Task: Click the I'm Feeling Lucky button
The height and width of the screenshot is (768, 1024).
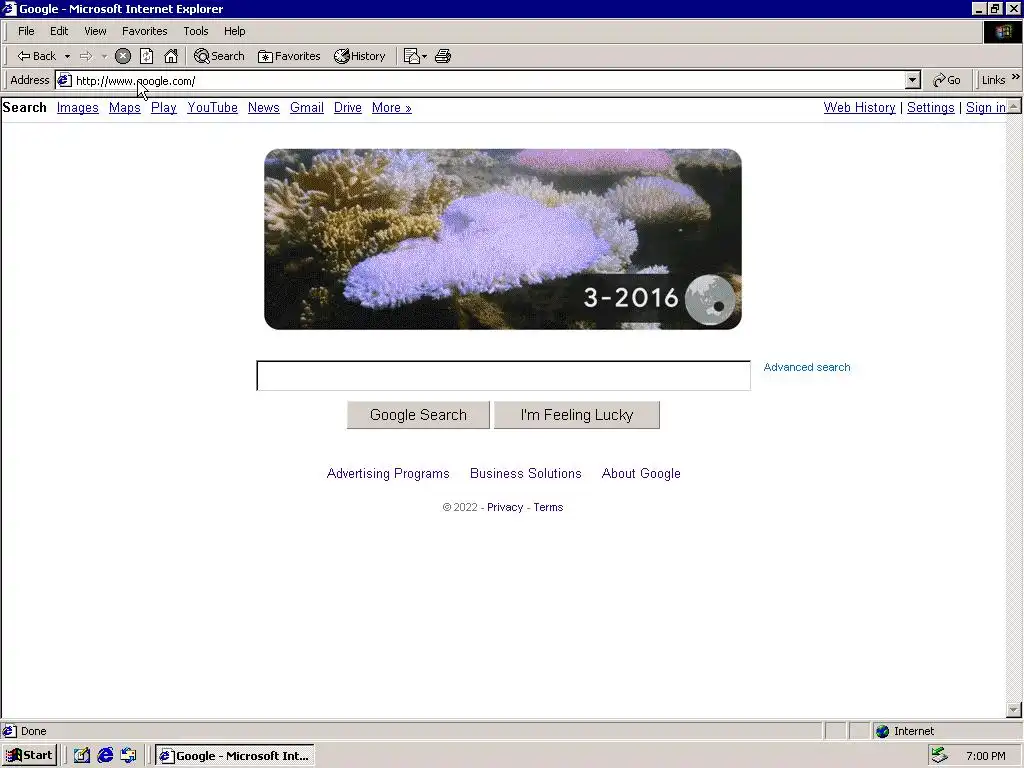Action: pos(577,415)
